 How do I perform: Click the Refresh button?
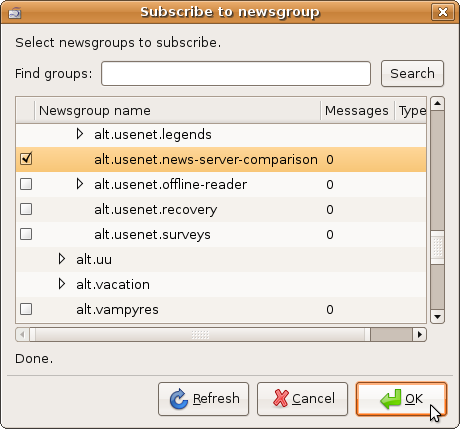point(204,399)
